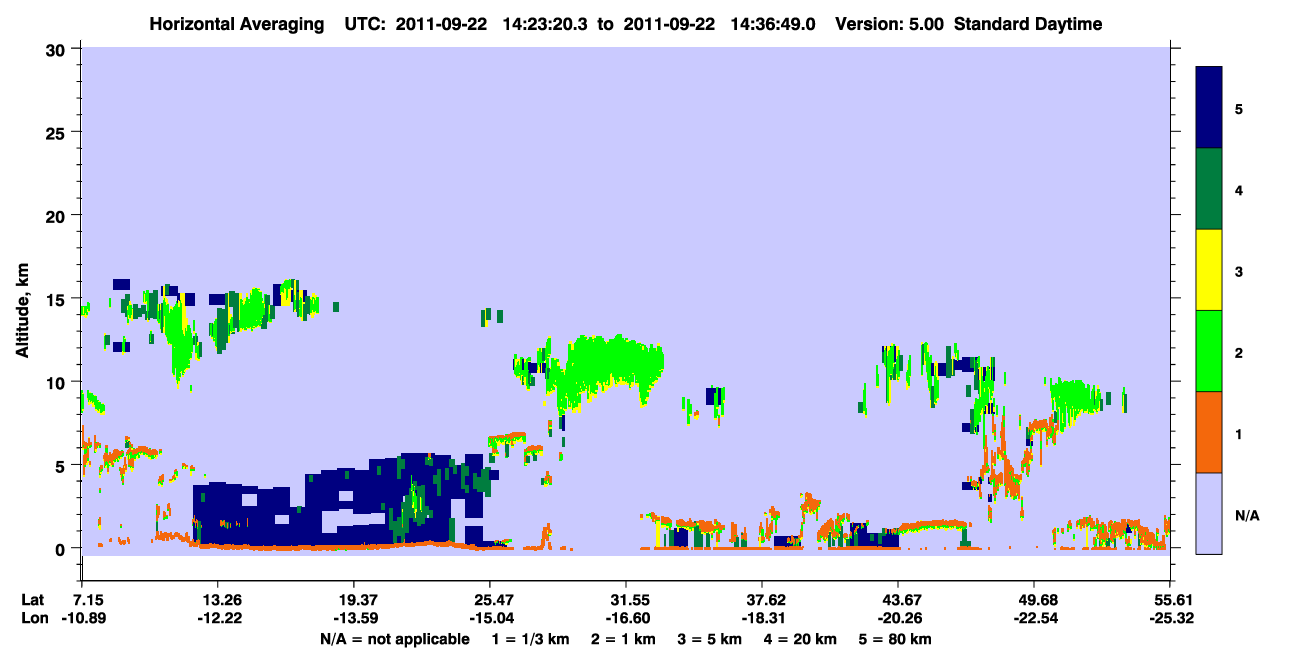Click the '5 = 80 km' key text
The height and width of the screenshot is (667, 1300).
click(x=897, y=639)
